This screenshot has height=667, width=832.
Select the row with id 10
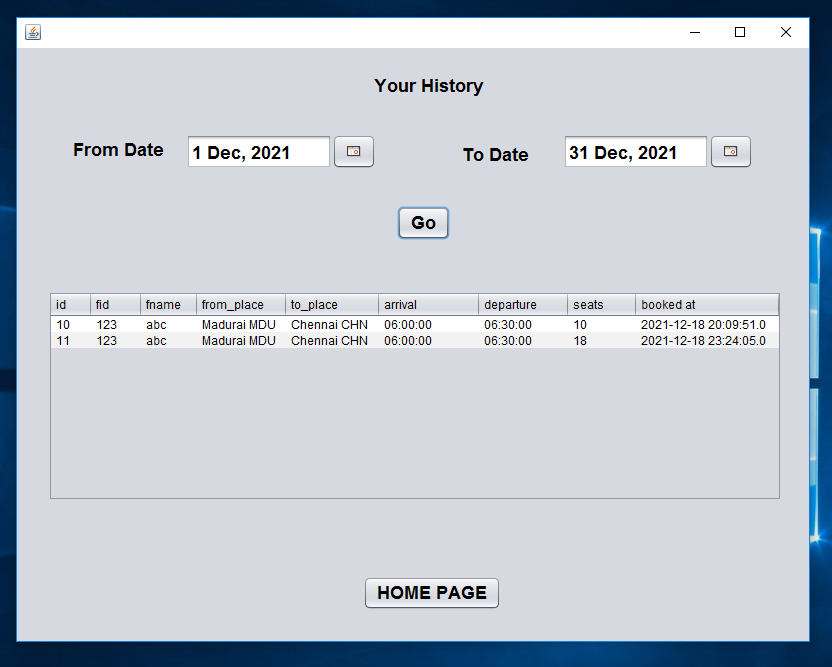click(x=415, y=325)
